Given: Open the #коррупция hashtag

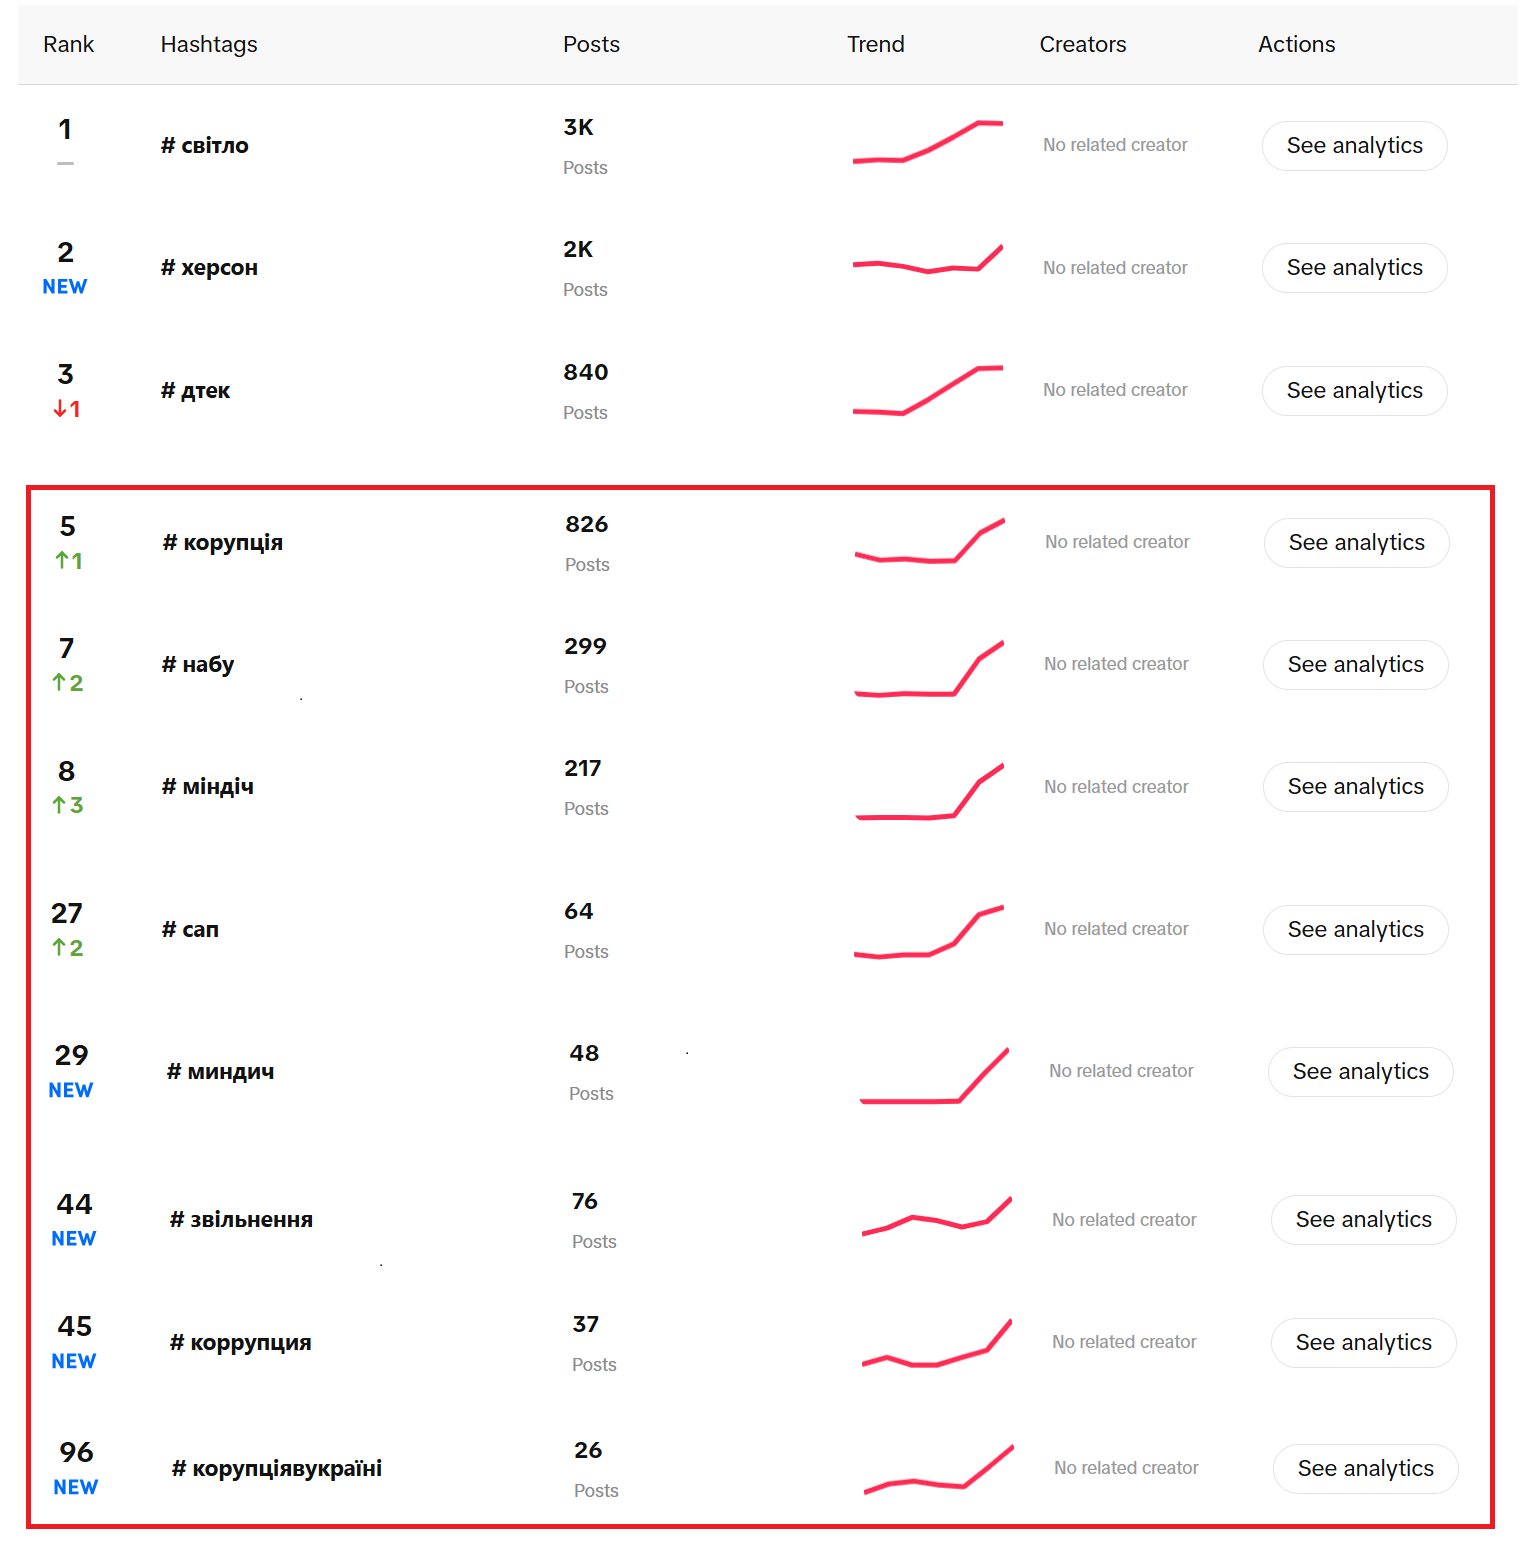Looking at the screenshot, I should click(240, 1343).
